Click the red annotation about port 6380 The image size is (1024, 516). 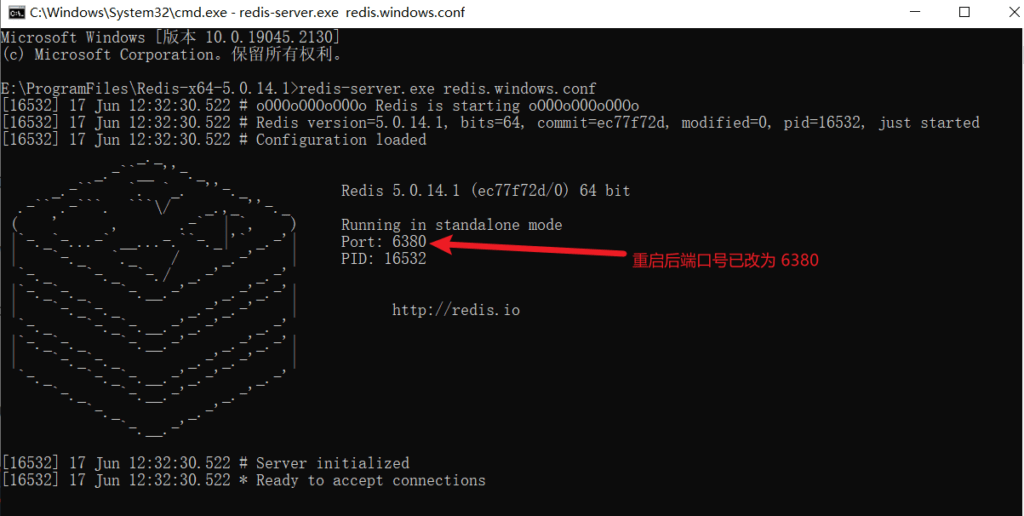click(725, 261)
